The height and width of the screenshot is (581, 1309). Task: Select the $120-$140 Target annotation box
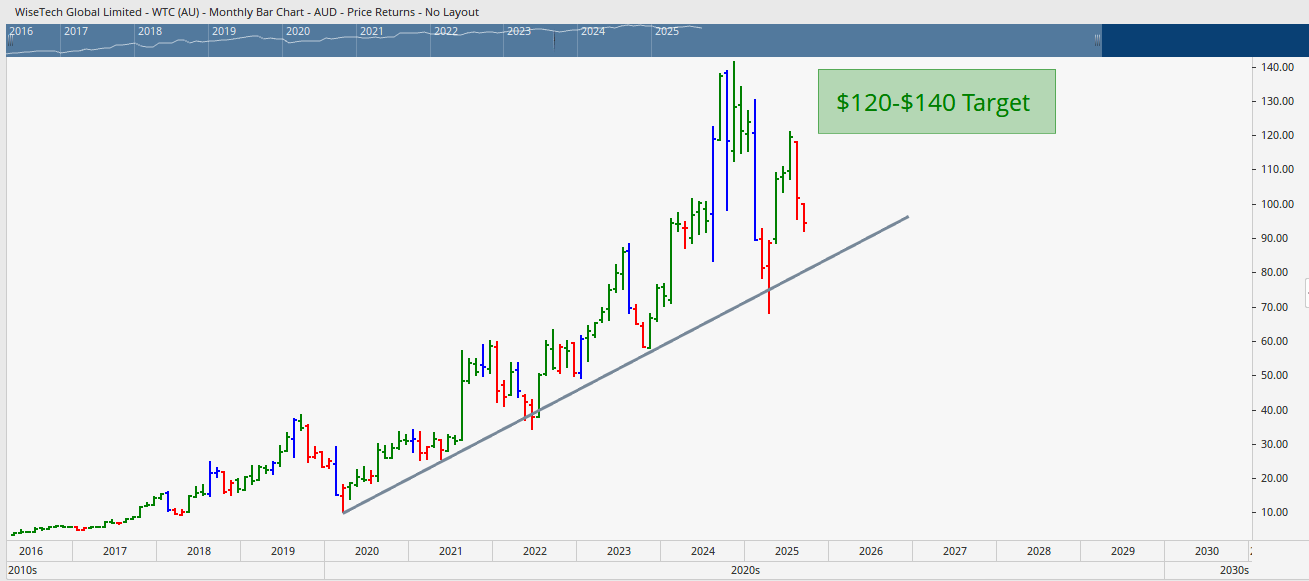(936, 101)
